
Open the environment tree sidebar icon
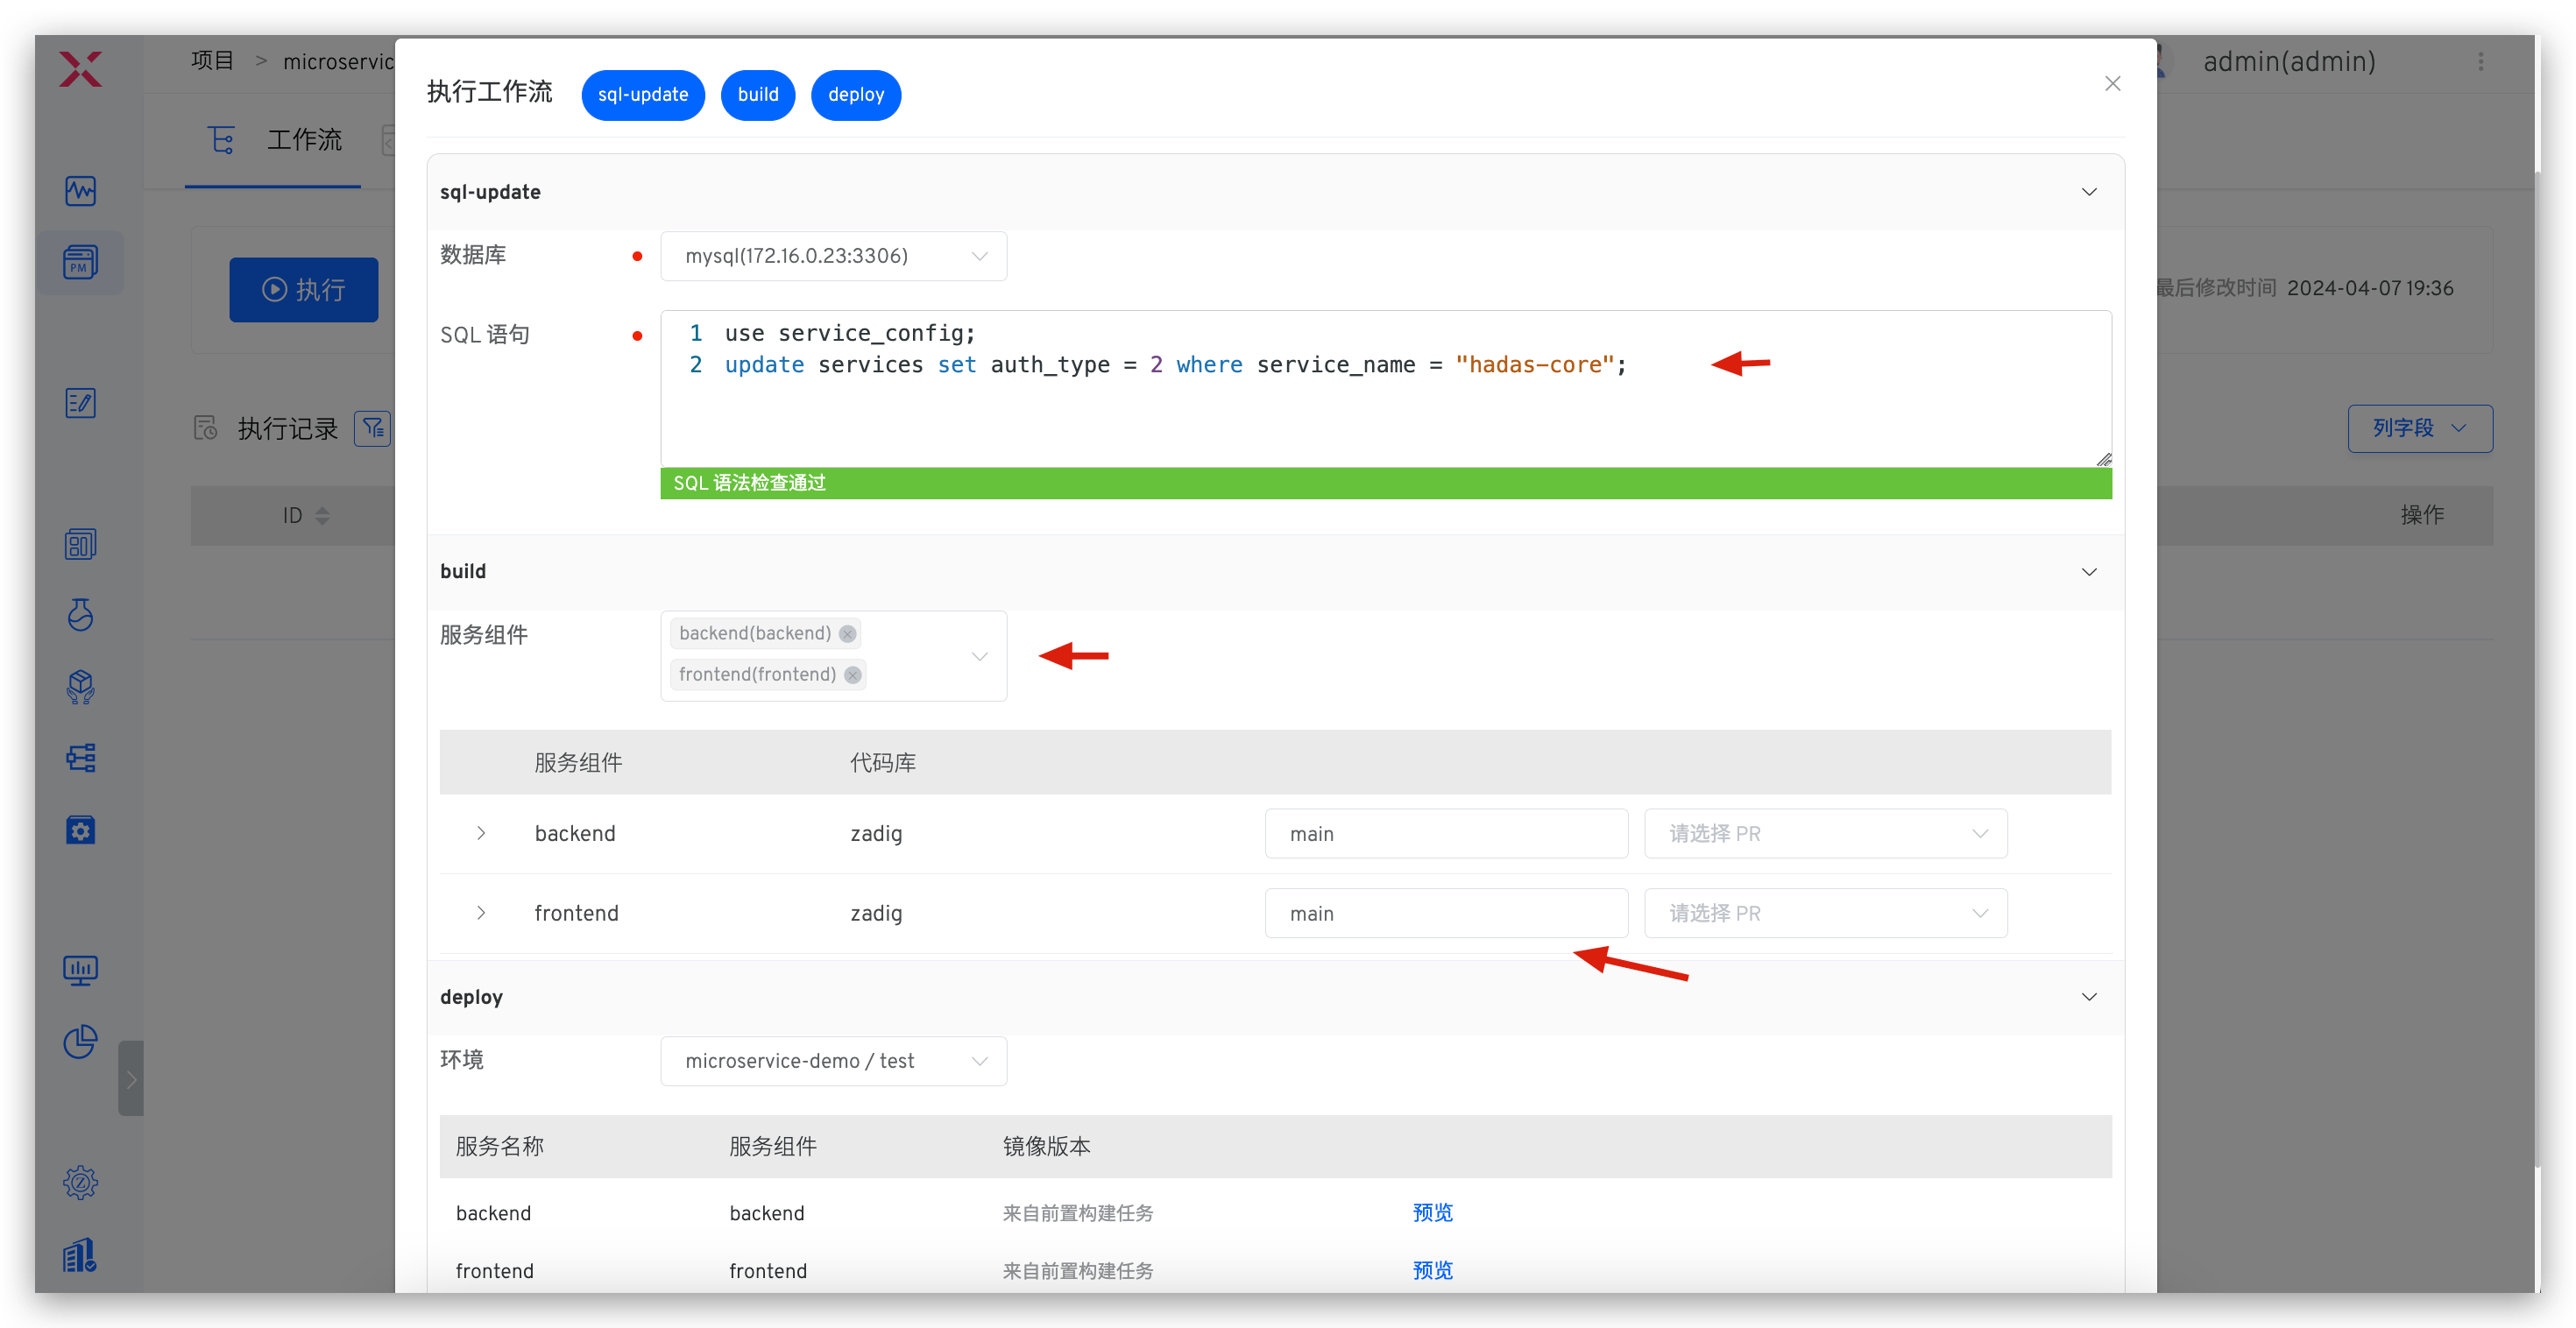80,758
